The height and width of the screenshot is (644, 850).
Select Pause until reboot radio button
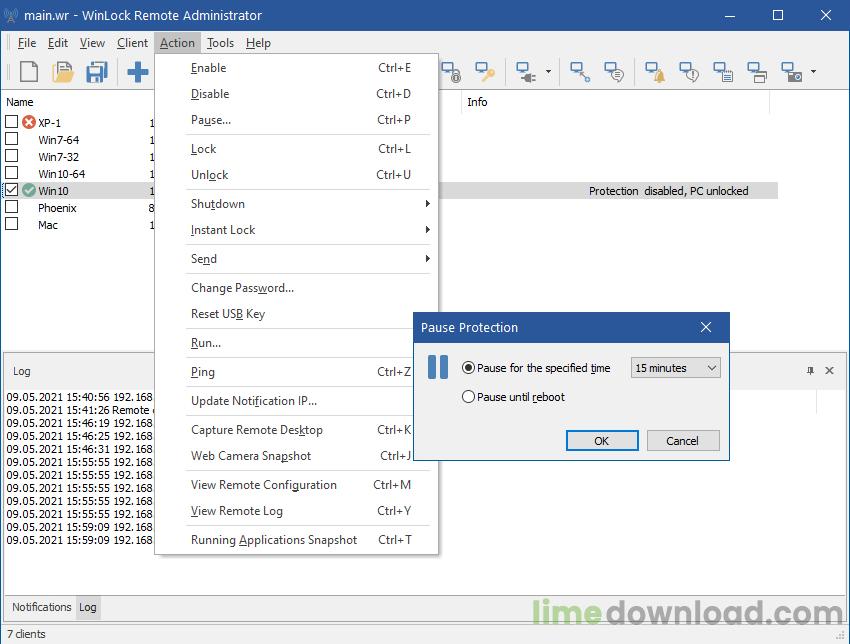(468, 397)
